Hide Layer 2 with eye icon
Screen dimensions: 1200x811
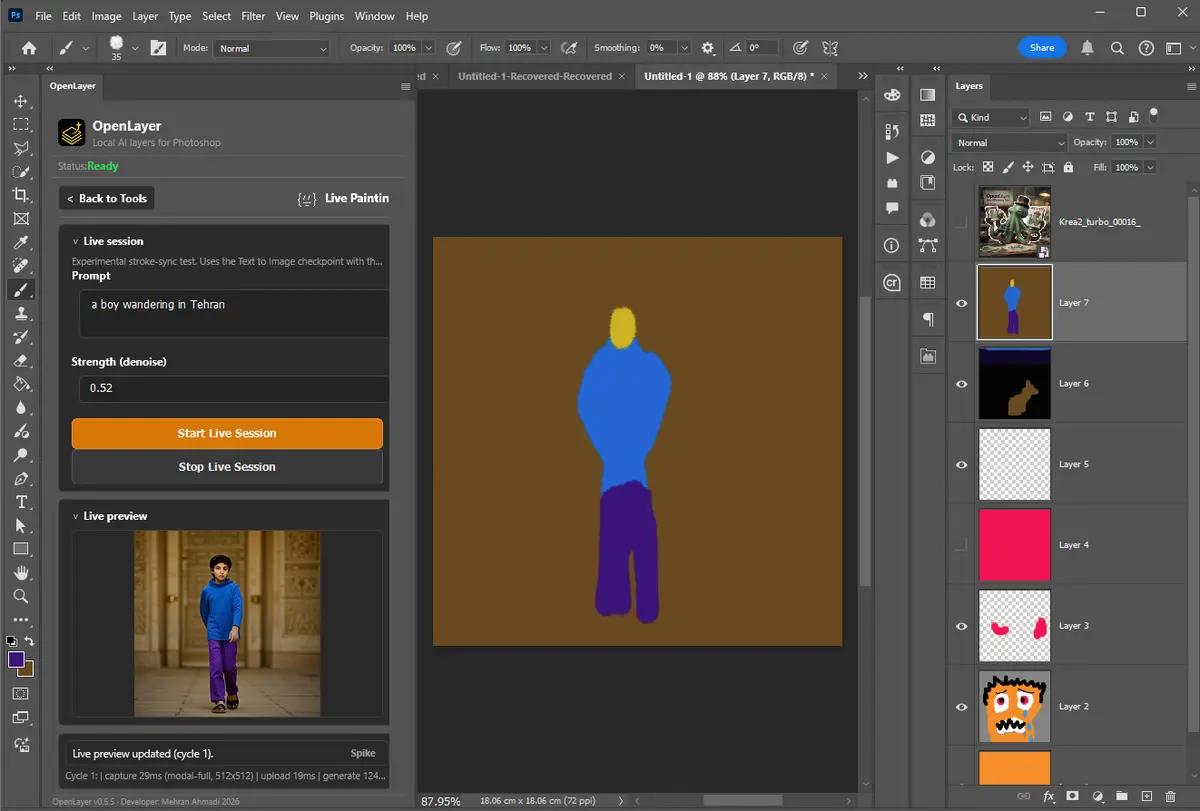point(962,707)
